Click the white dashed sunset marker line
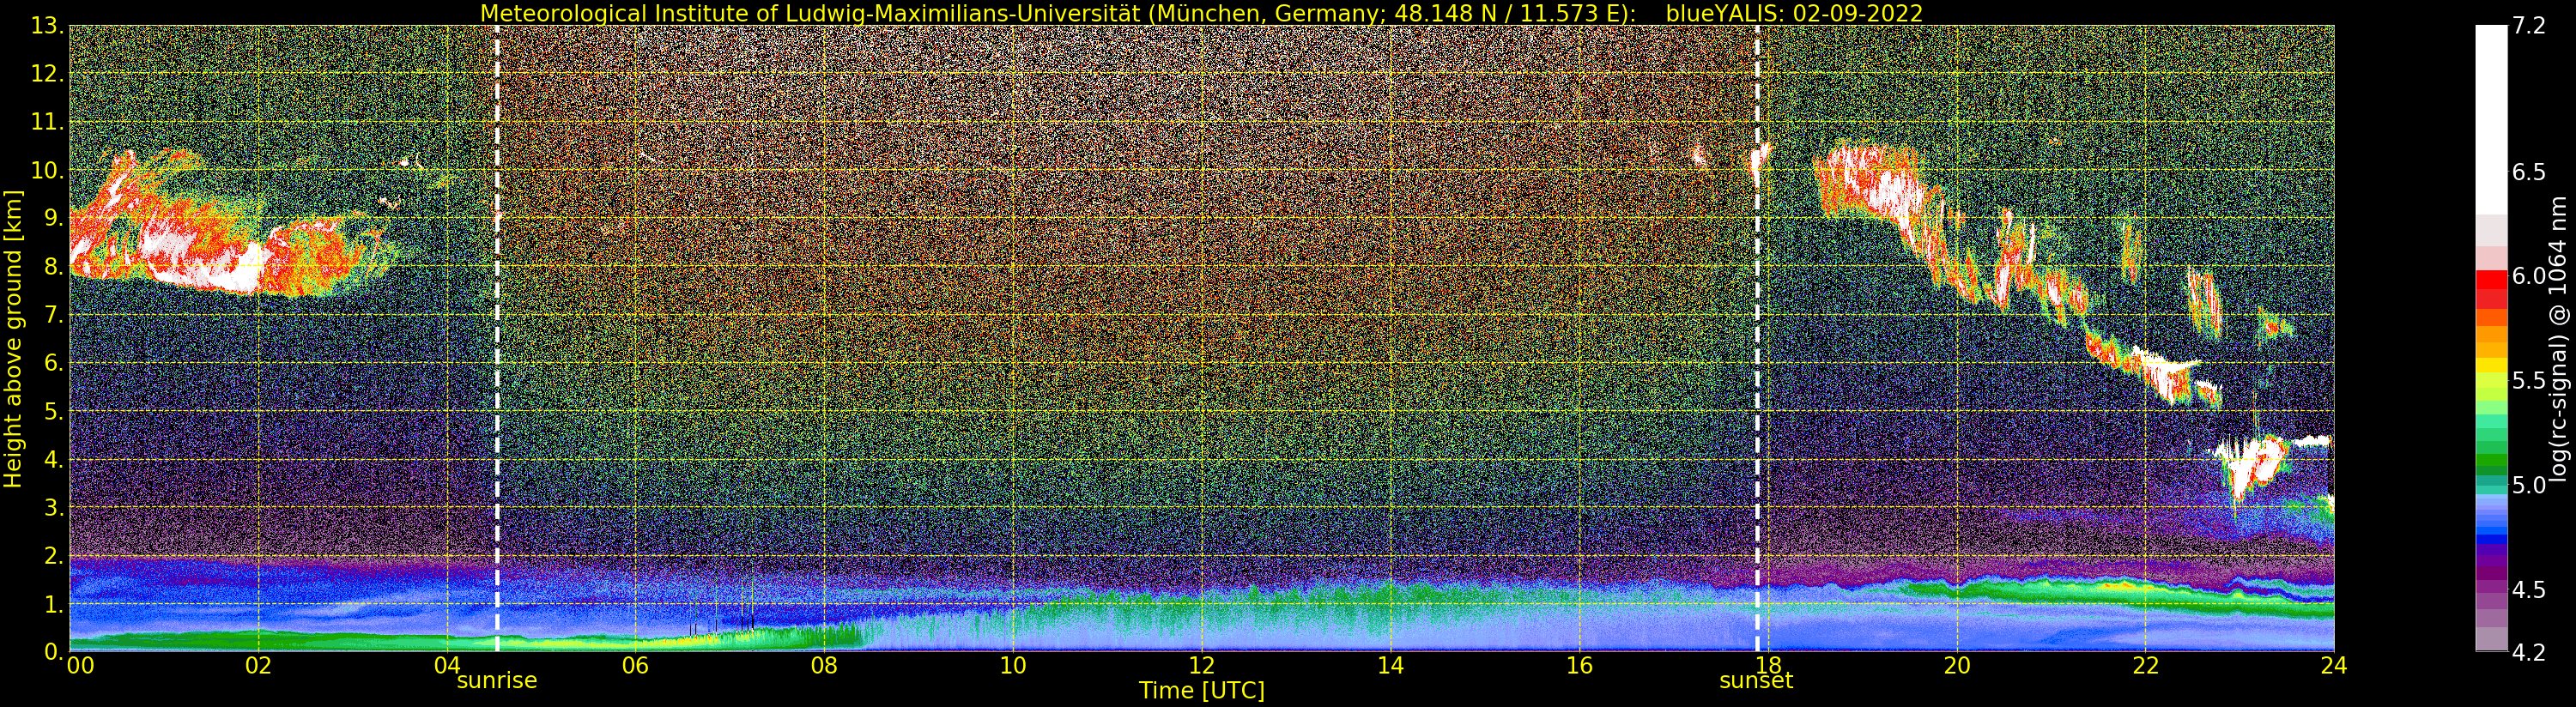This screenshot has height=707, width=2576. pos(1757,338)
